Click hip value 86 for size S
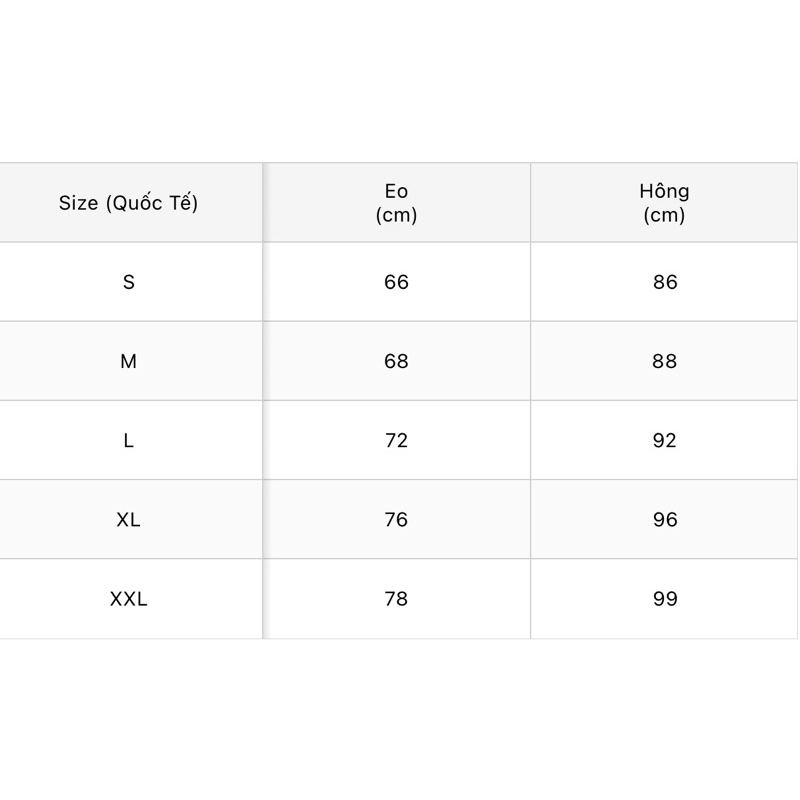The image size is (800, 800). pyautogui.click(x=665, y=282)
